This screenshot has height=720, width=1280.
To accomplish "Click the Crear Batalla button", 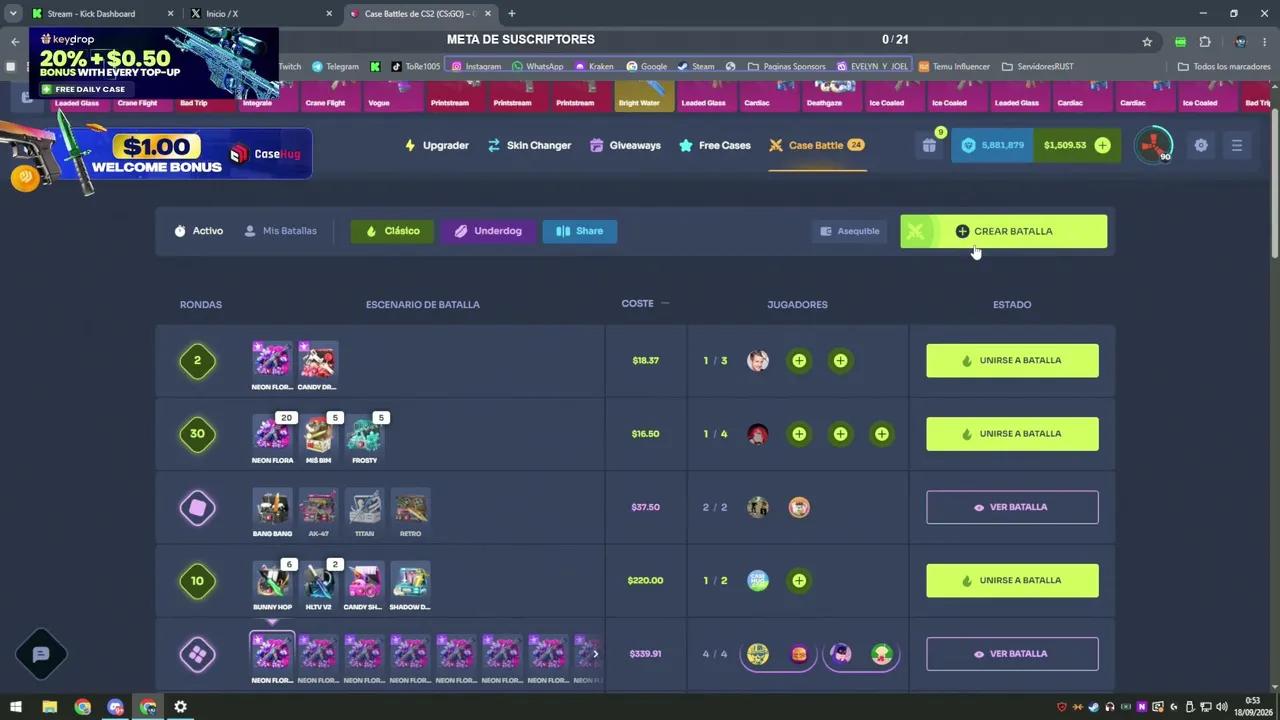I will pyautogui.click(x=1004, y=231).
